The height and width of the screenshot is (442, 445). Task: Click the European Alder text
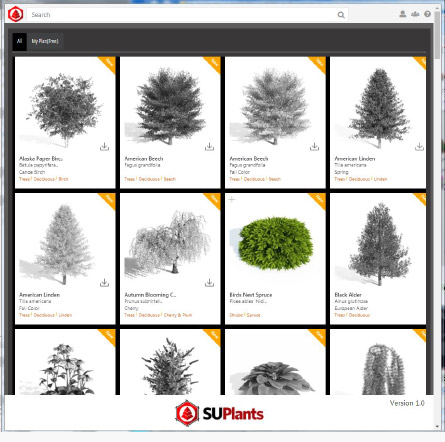(x=351, y=308)
